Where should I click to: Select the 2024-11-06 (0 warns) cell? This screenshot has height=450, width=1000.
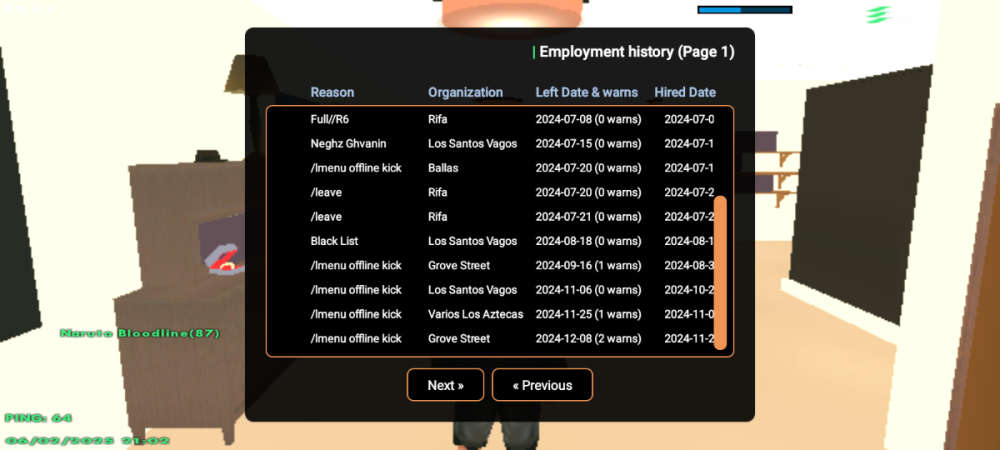click(x=588, y=290)
